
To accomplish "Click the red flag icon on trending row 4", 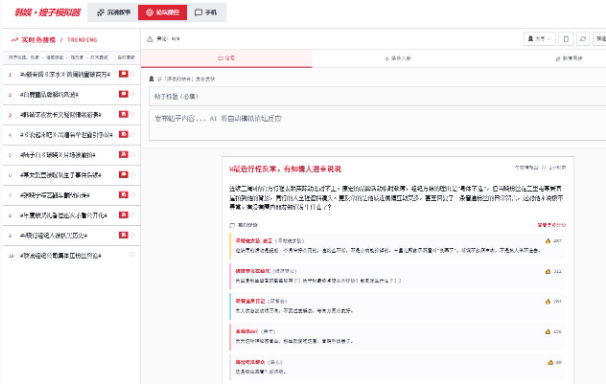I will coord(123,134).
